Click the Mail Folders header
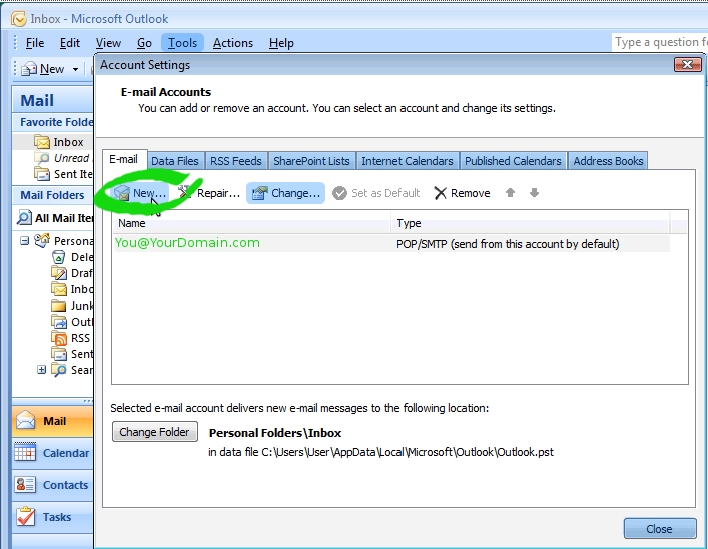The image size is (708, 549). pos(53,195)
